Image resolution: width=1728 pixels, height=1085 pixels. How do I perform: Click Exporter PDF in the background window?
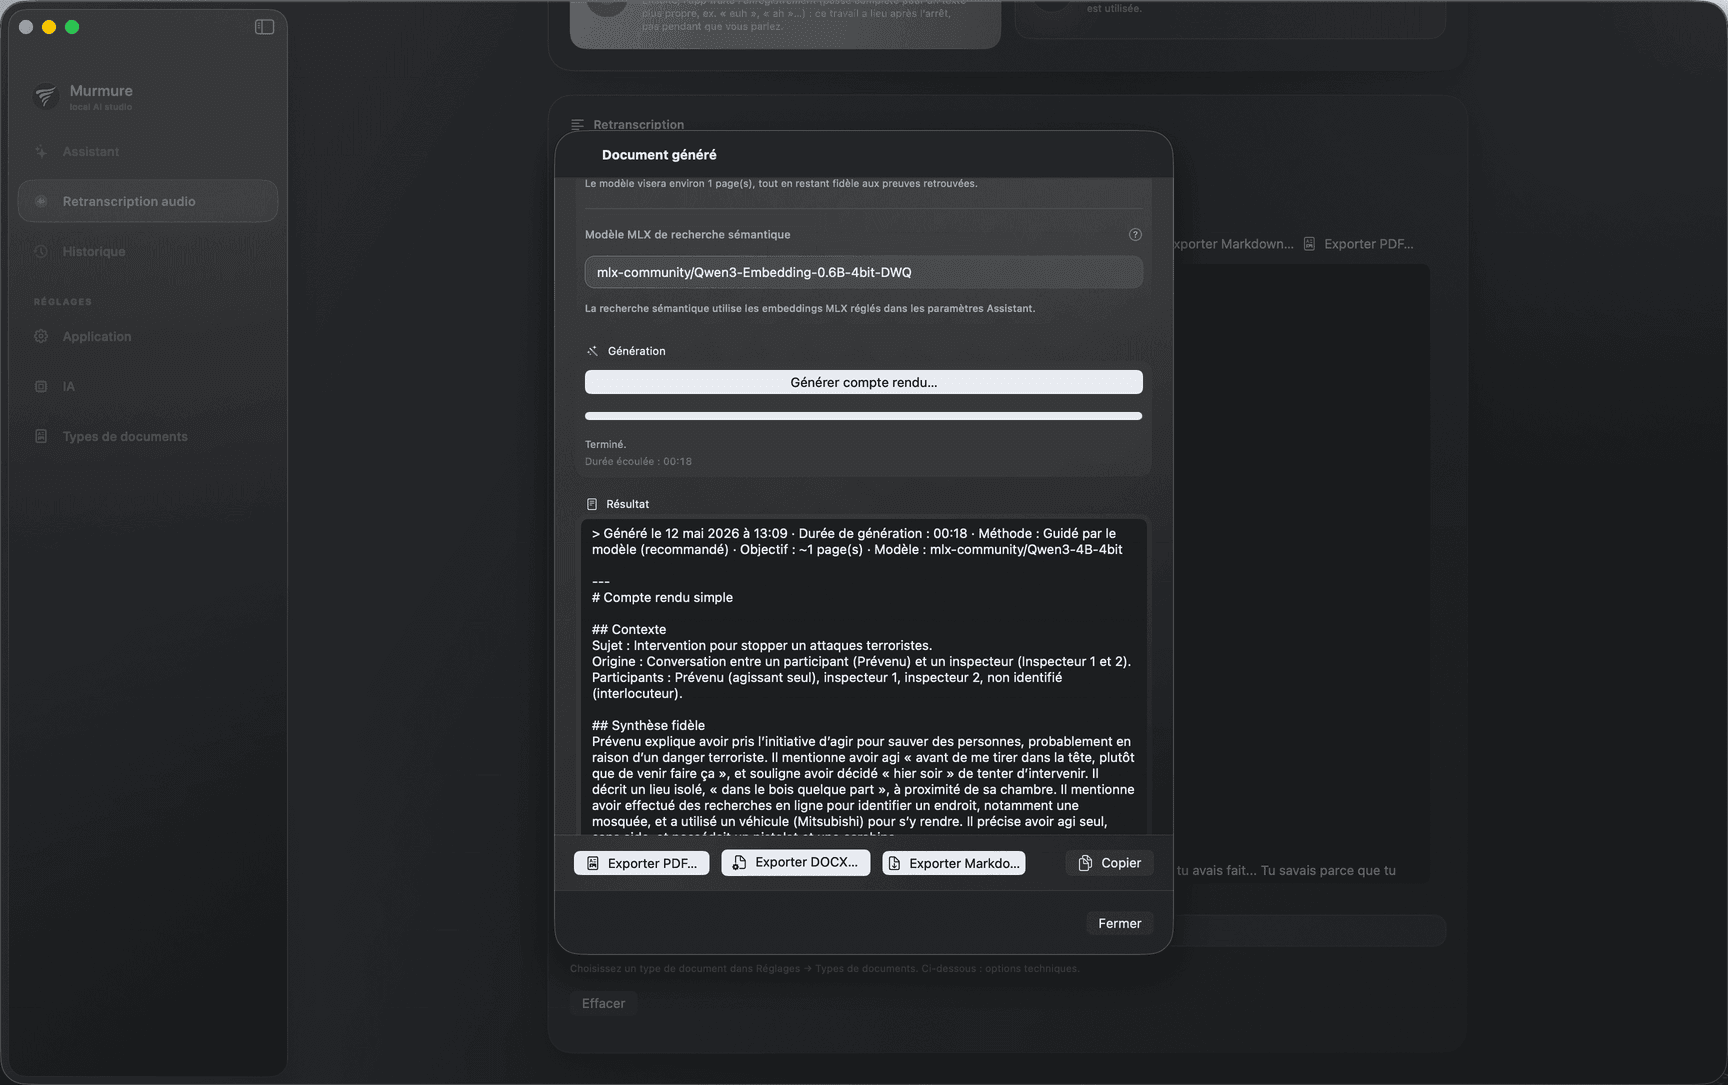tap(1359, 244)
